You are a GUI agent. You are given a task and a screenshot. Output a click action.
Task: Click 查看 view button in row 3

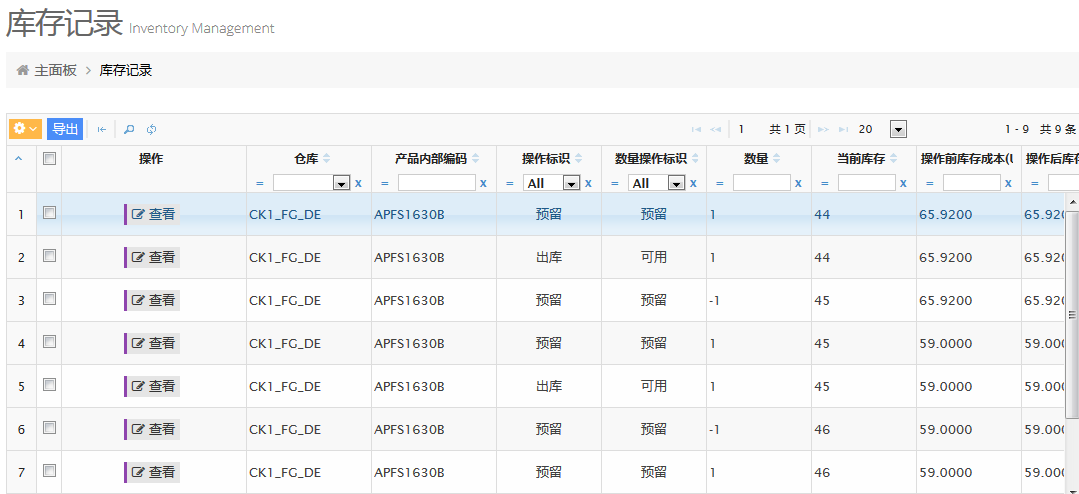pos(153,300)
